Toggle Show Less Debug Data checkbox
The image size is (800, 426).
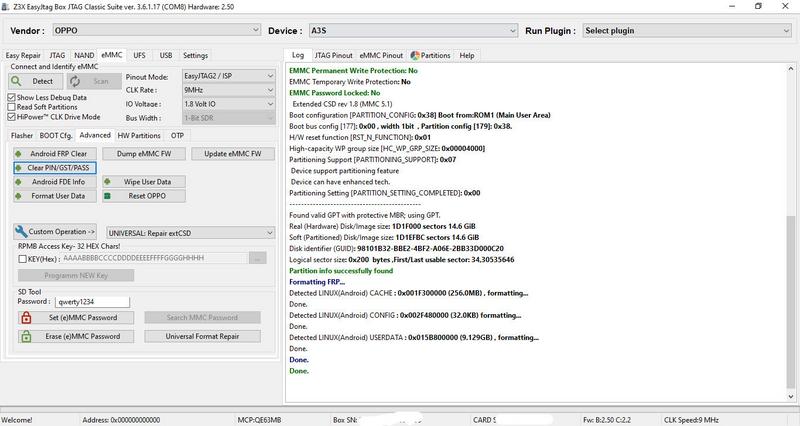(x=12, y=98)
